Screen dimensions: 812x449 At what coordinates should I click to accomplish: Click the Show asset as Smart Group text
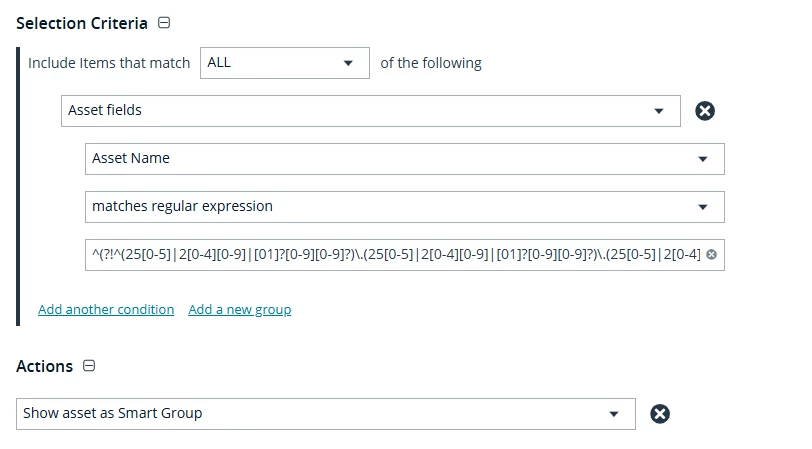click(113, 413)
